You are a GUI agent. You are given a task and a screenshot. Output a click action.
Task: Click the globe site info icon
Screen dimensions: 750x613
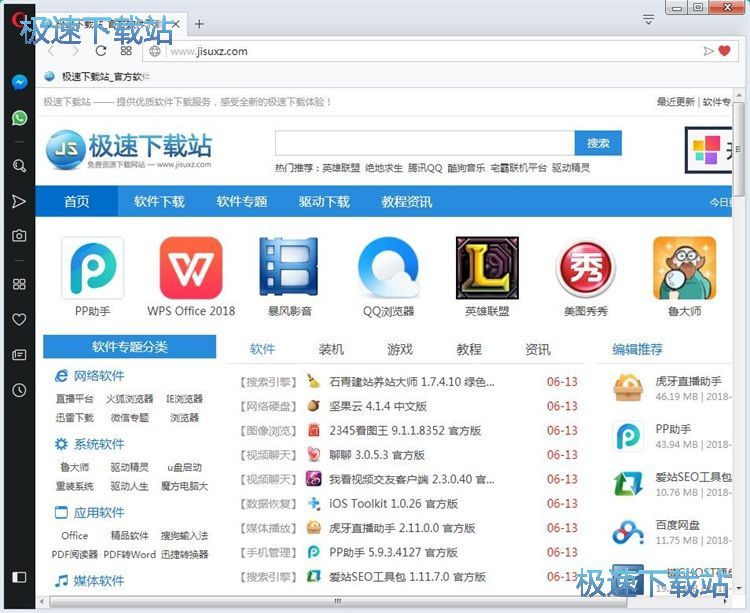coord(154,51)
